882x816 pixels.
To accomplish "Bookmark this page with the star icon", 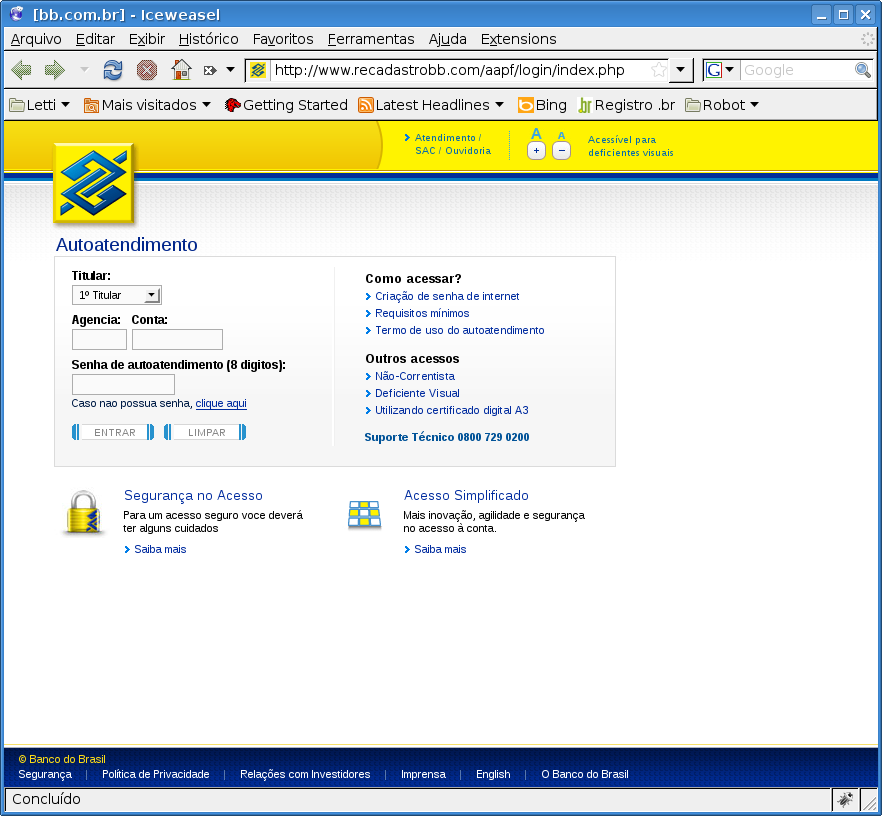I will (x=659, y=70).
